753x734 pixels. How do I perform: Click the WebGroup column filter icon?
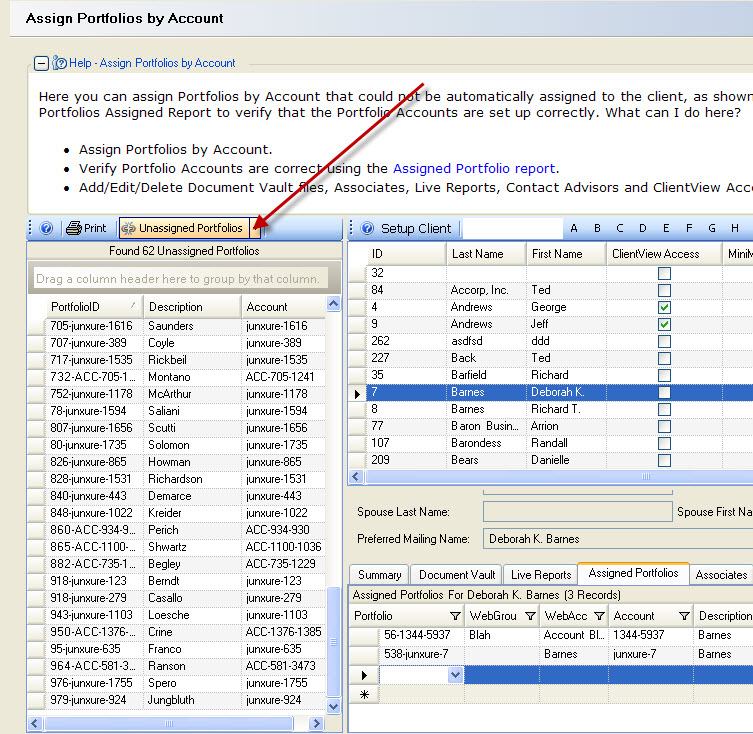pos(530,616)
